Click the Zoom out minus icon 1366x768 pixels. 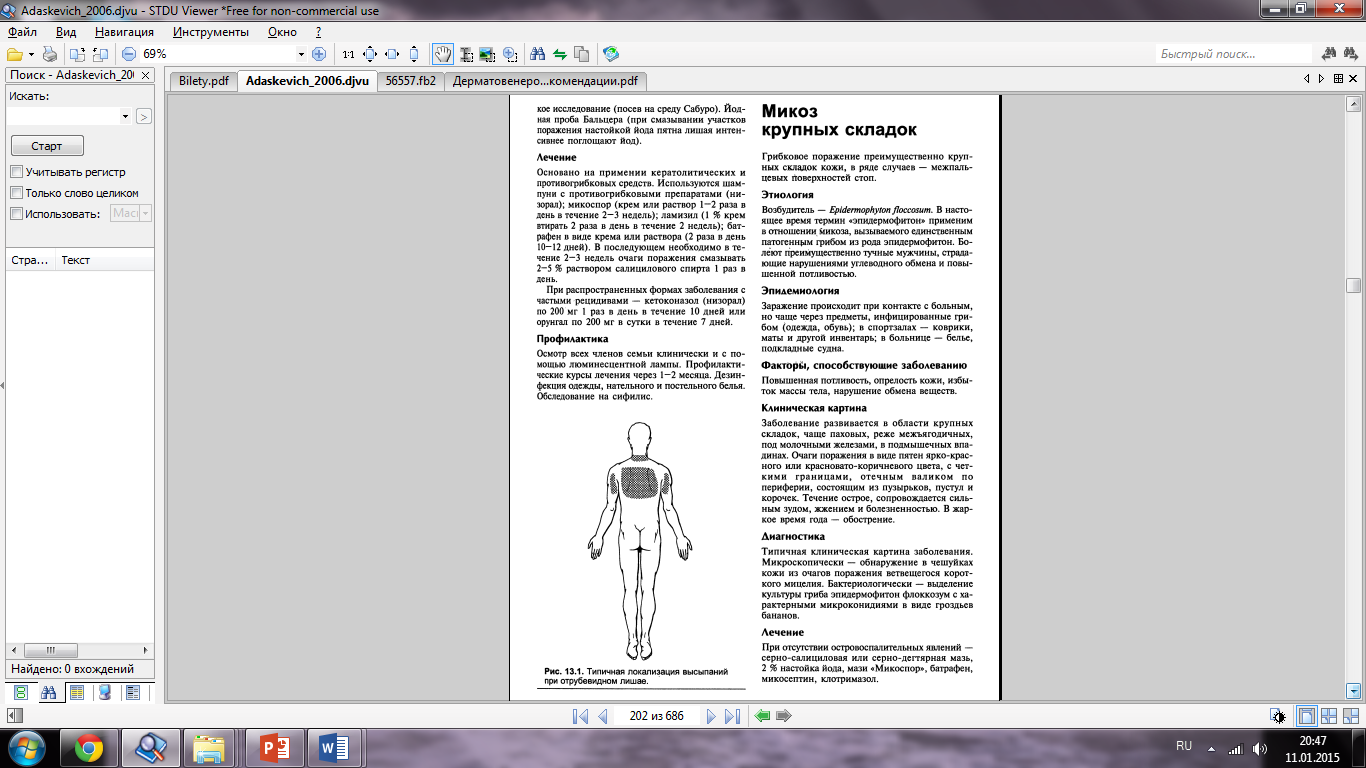pos(129,54)
